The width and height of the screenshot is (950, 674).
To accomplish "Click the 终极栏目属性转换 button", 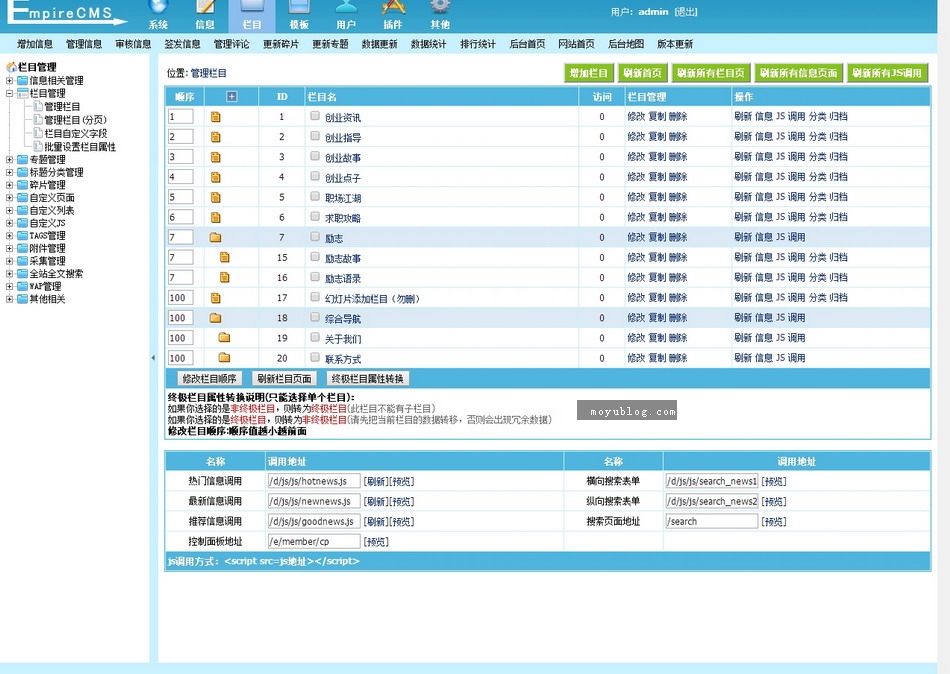I will point(367,379).
